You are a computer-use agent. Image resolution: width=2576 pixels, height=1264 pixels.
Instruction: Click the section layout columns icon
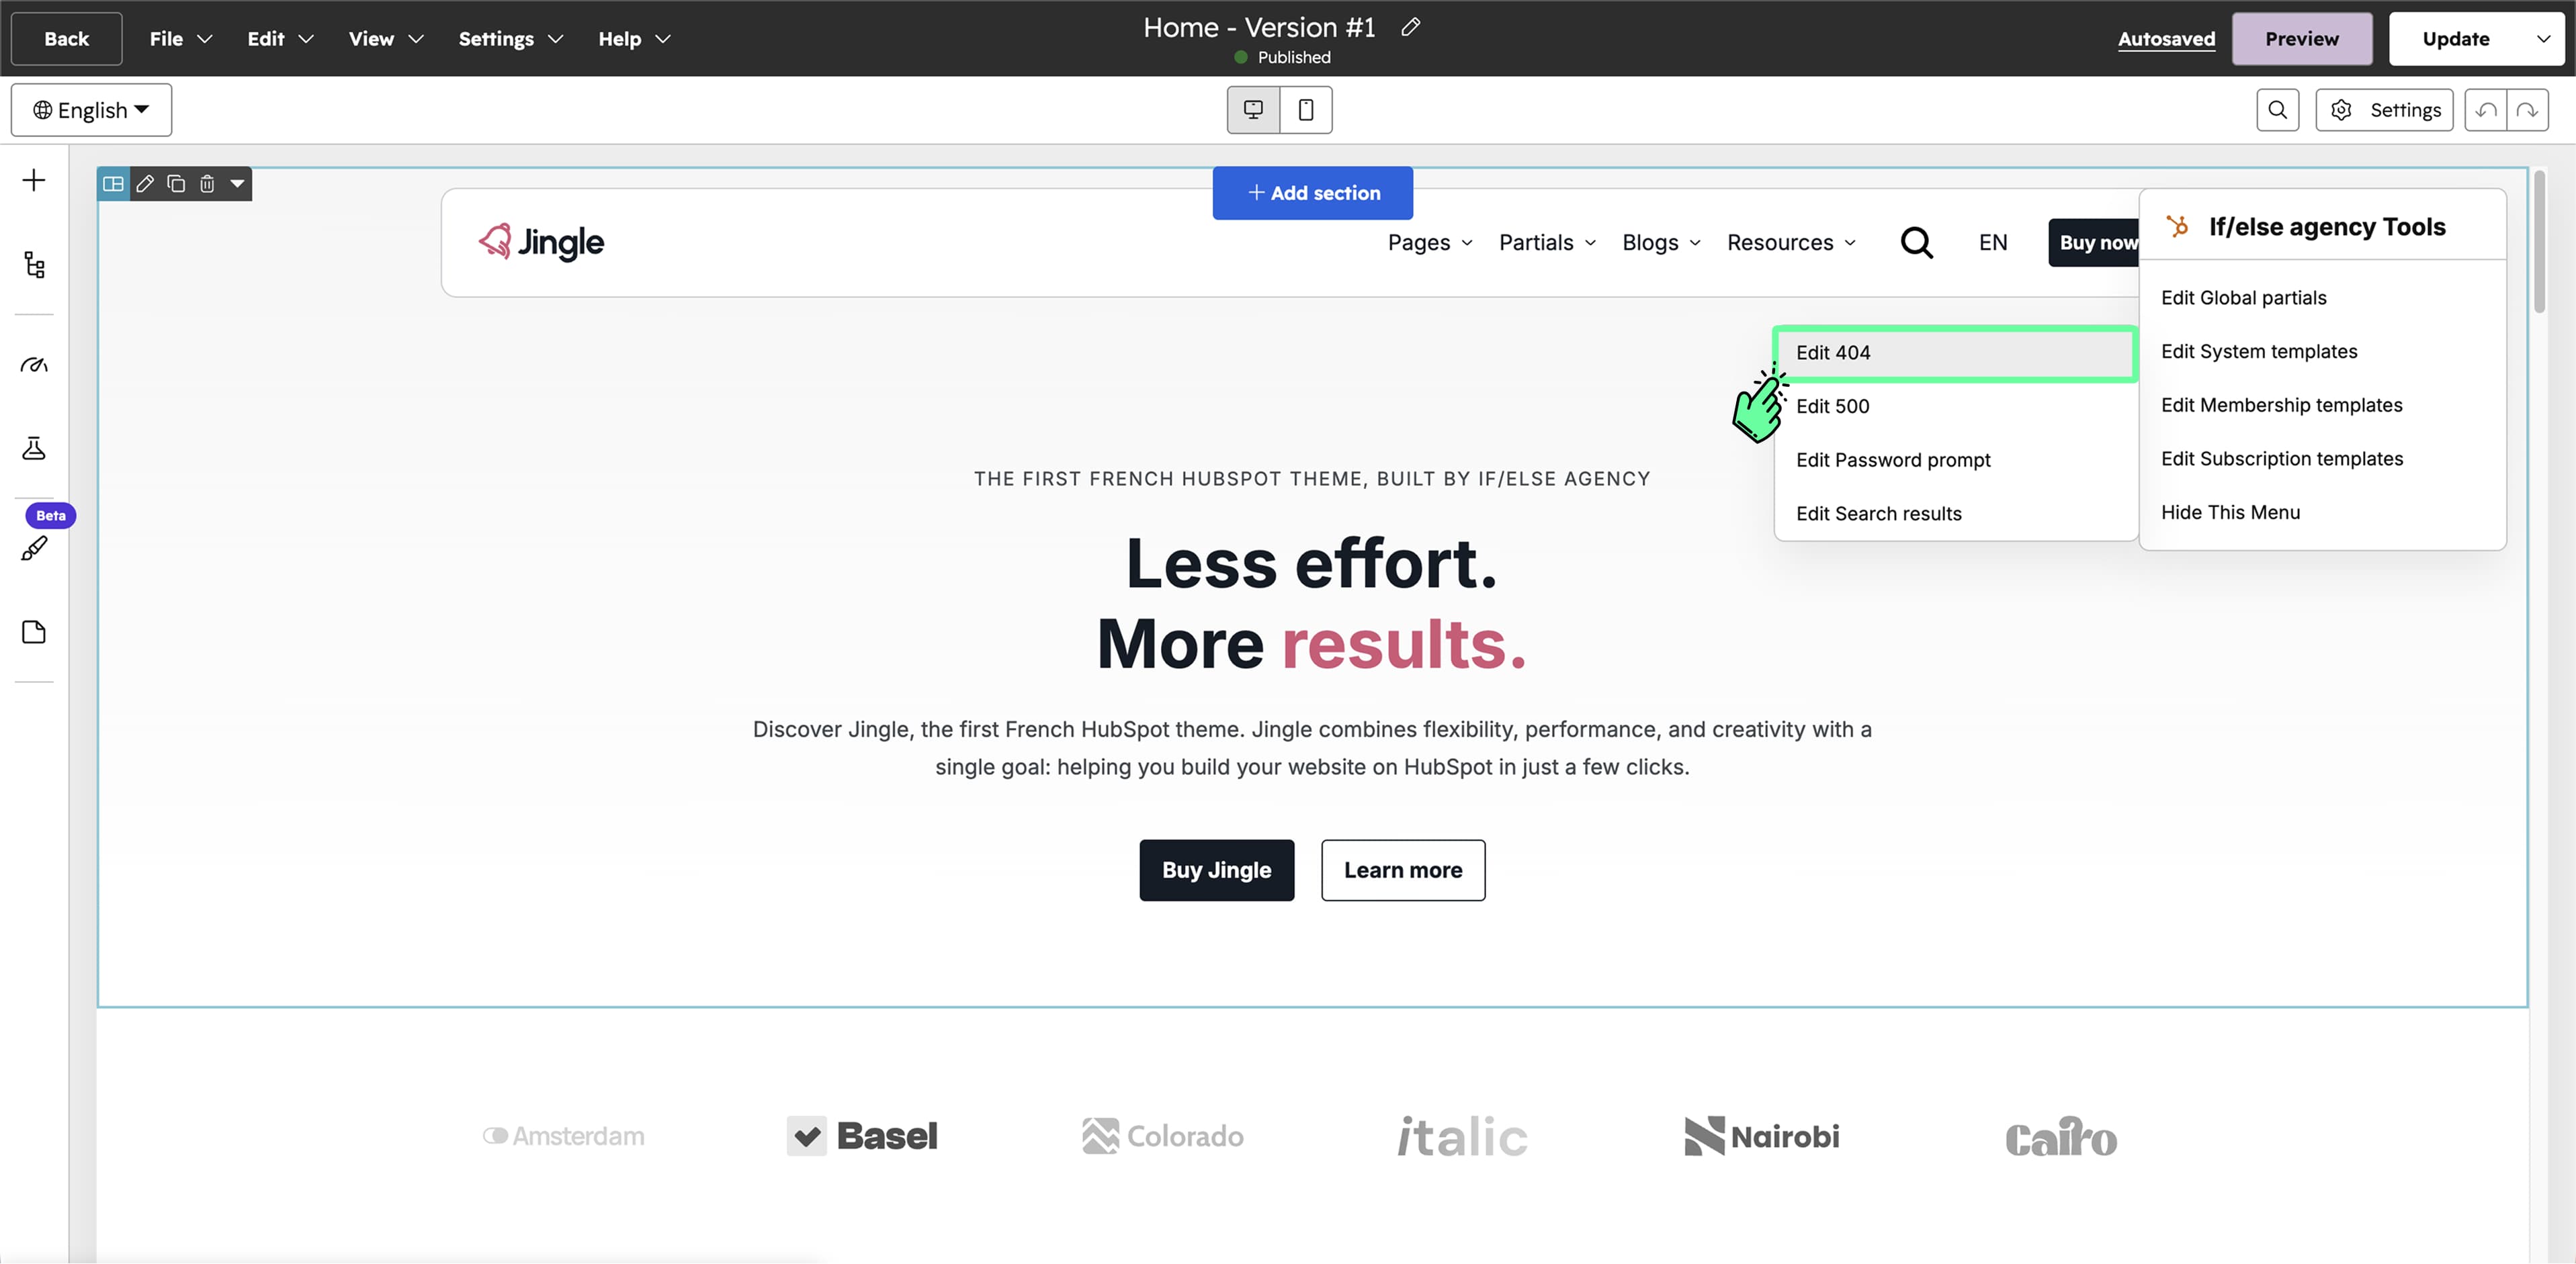[113, 184]
